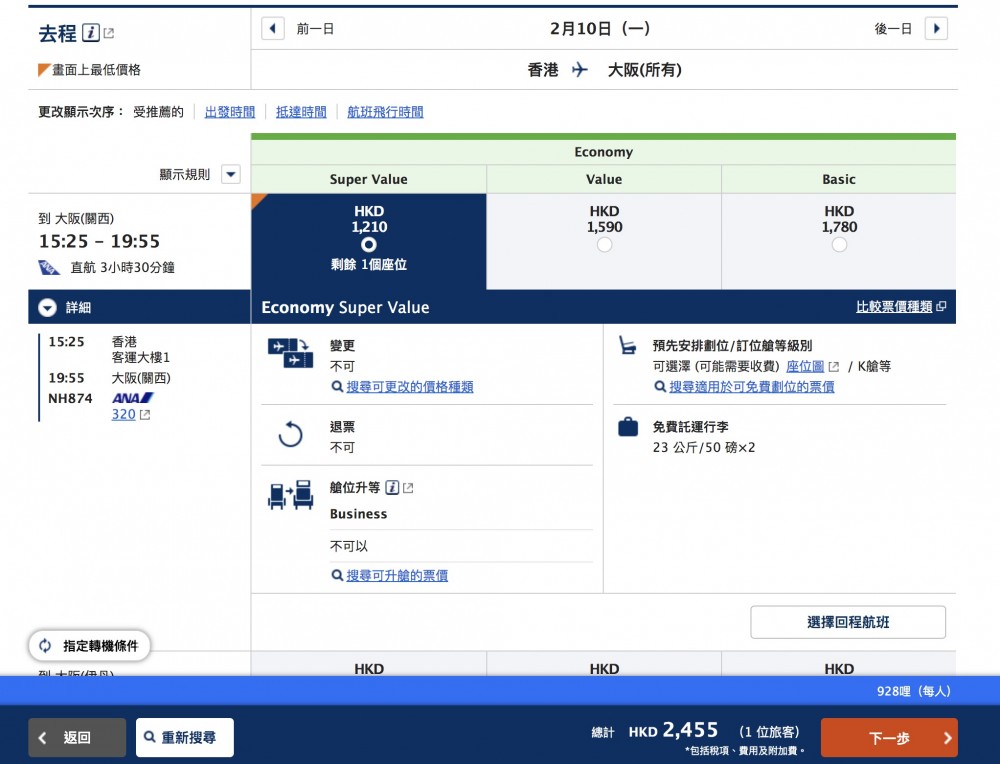Open the 去程 info icon
The image size is (1000, 764).
click(91, 33)
